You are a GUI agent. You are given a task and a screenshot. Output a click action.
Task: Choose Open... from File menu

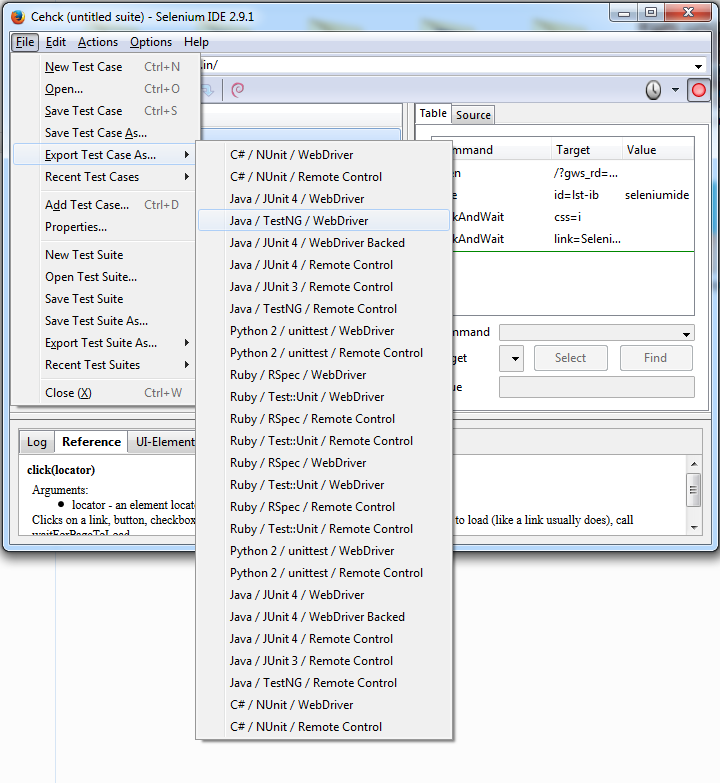[x=105, y=89]
